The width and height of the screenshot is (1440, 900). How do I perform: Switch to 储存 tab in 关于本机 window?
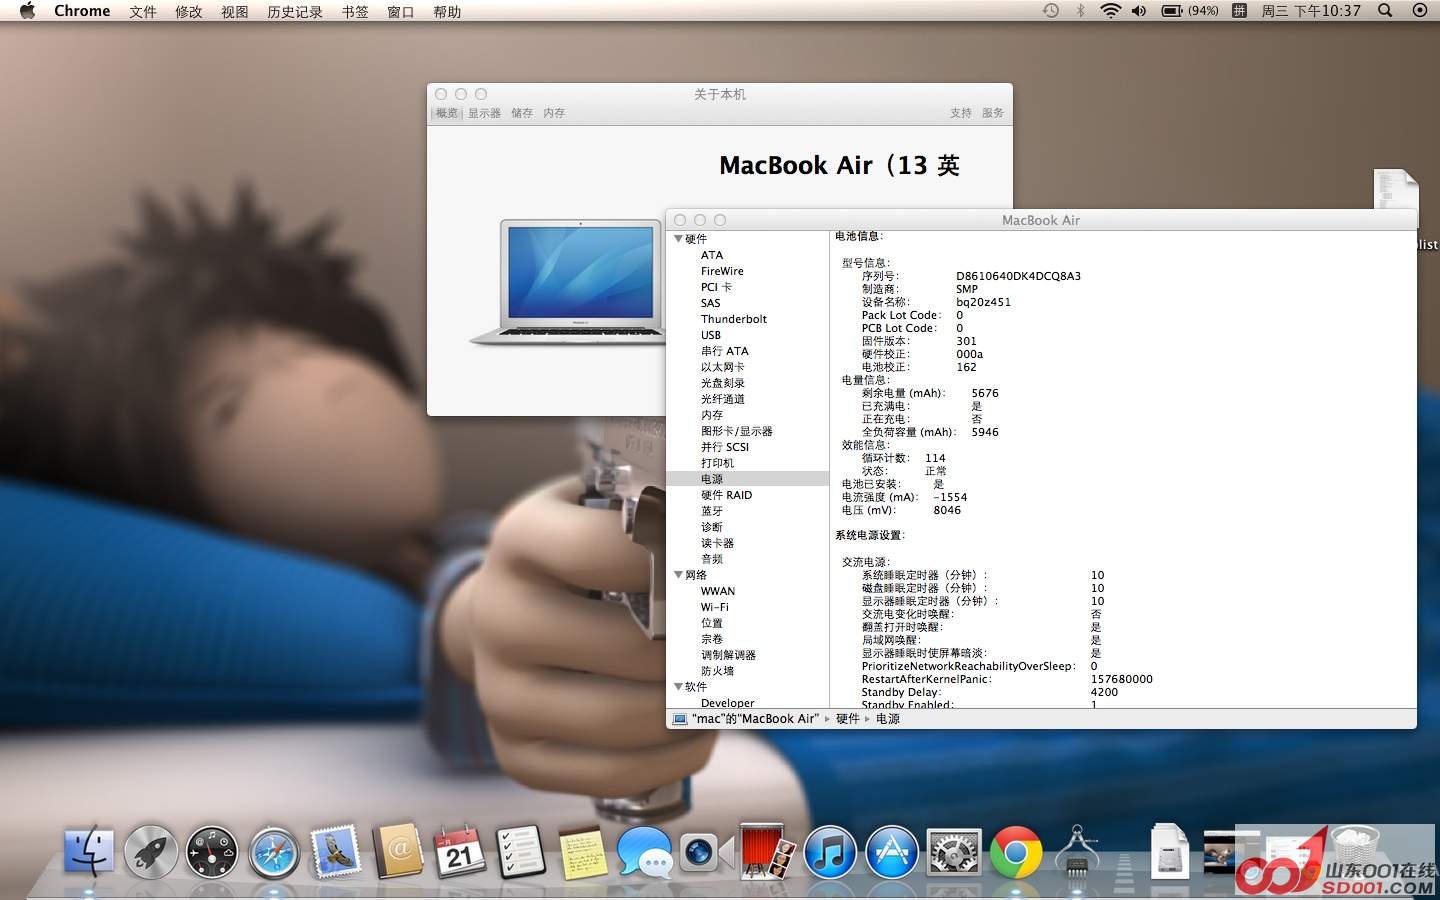coord(522,113)
